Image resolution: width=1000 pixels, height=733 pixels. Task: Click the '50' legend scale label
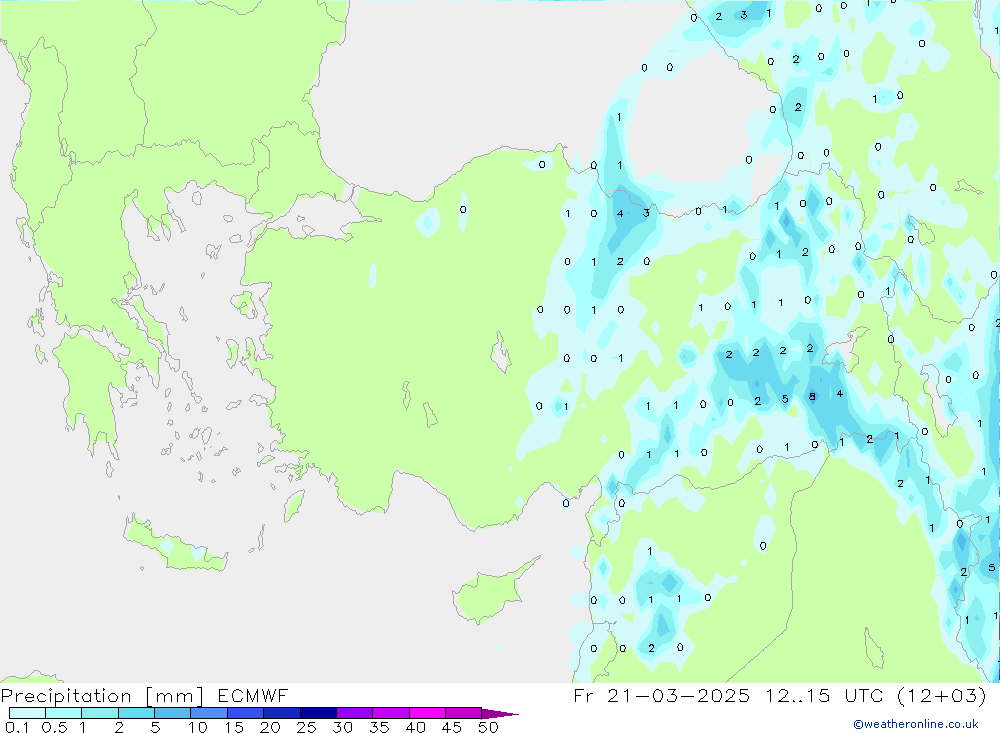pos(488,727)
